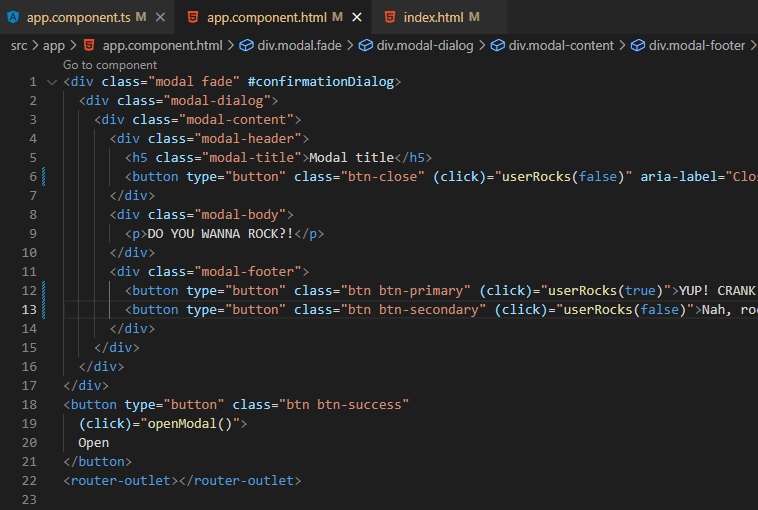Click the div.modal.fade breadcrumb symbol icon
The height and width of the screenshot is (510, 758).
pos(246,45)
